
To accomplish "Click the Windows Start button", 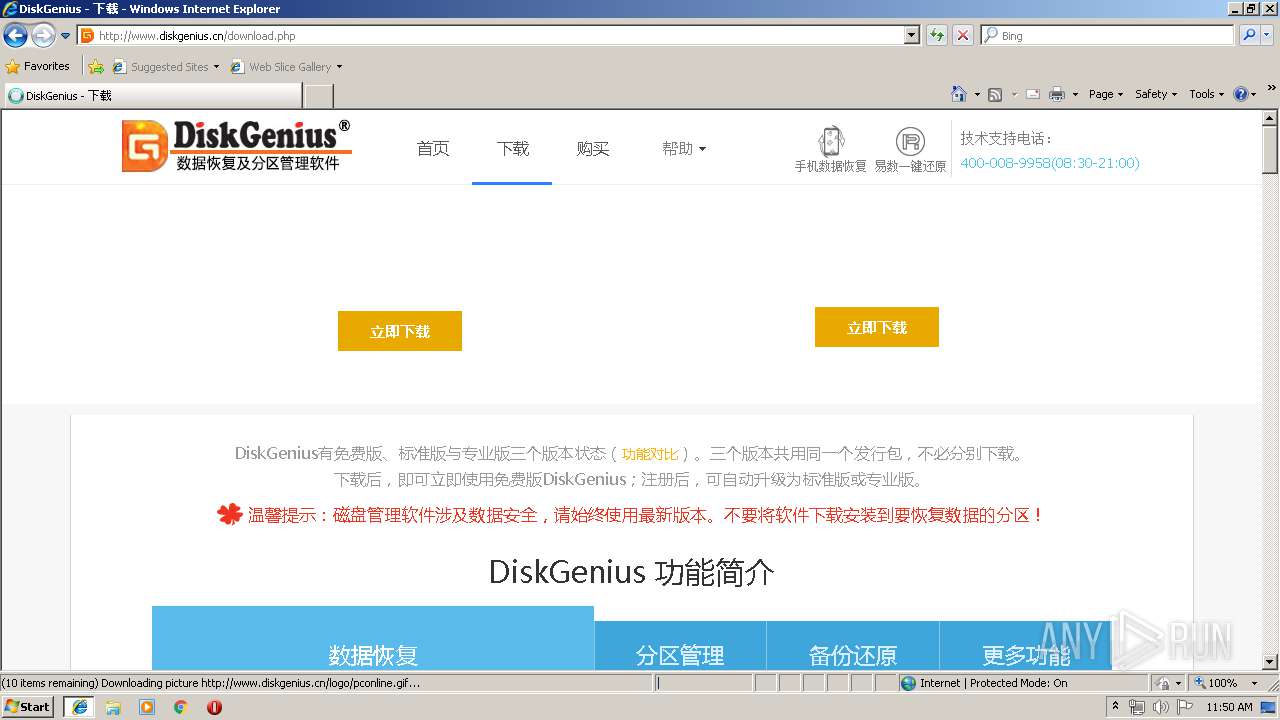I will 28,707.
